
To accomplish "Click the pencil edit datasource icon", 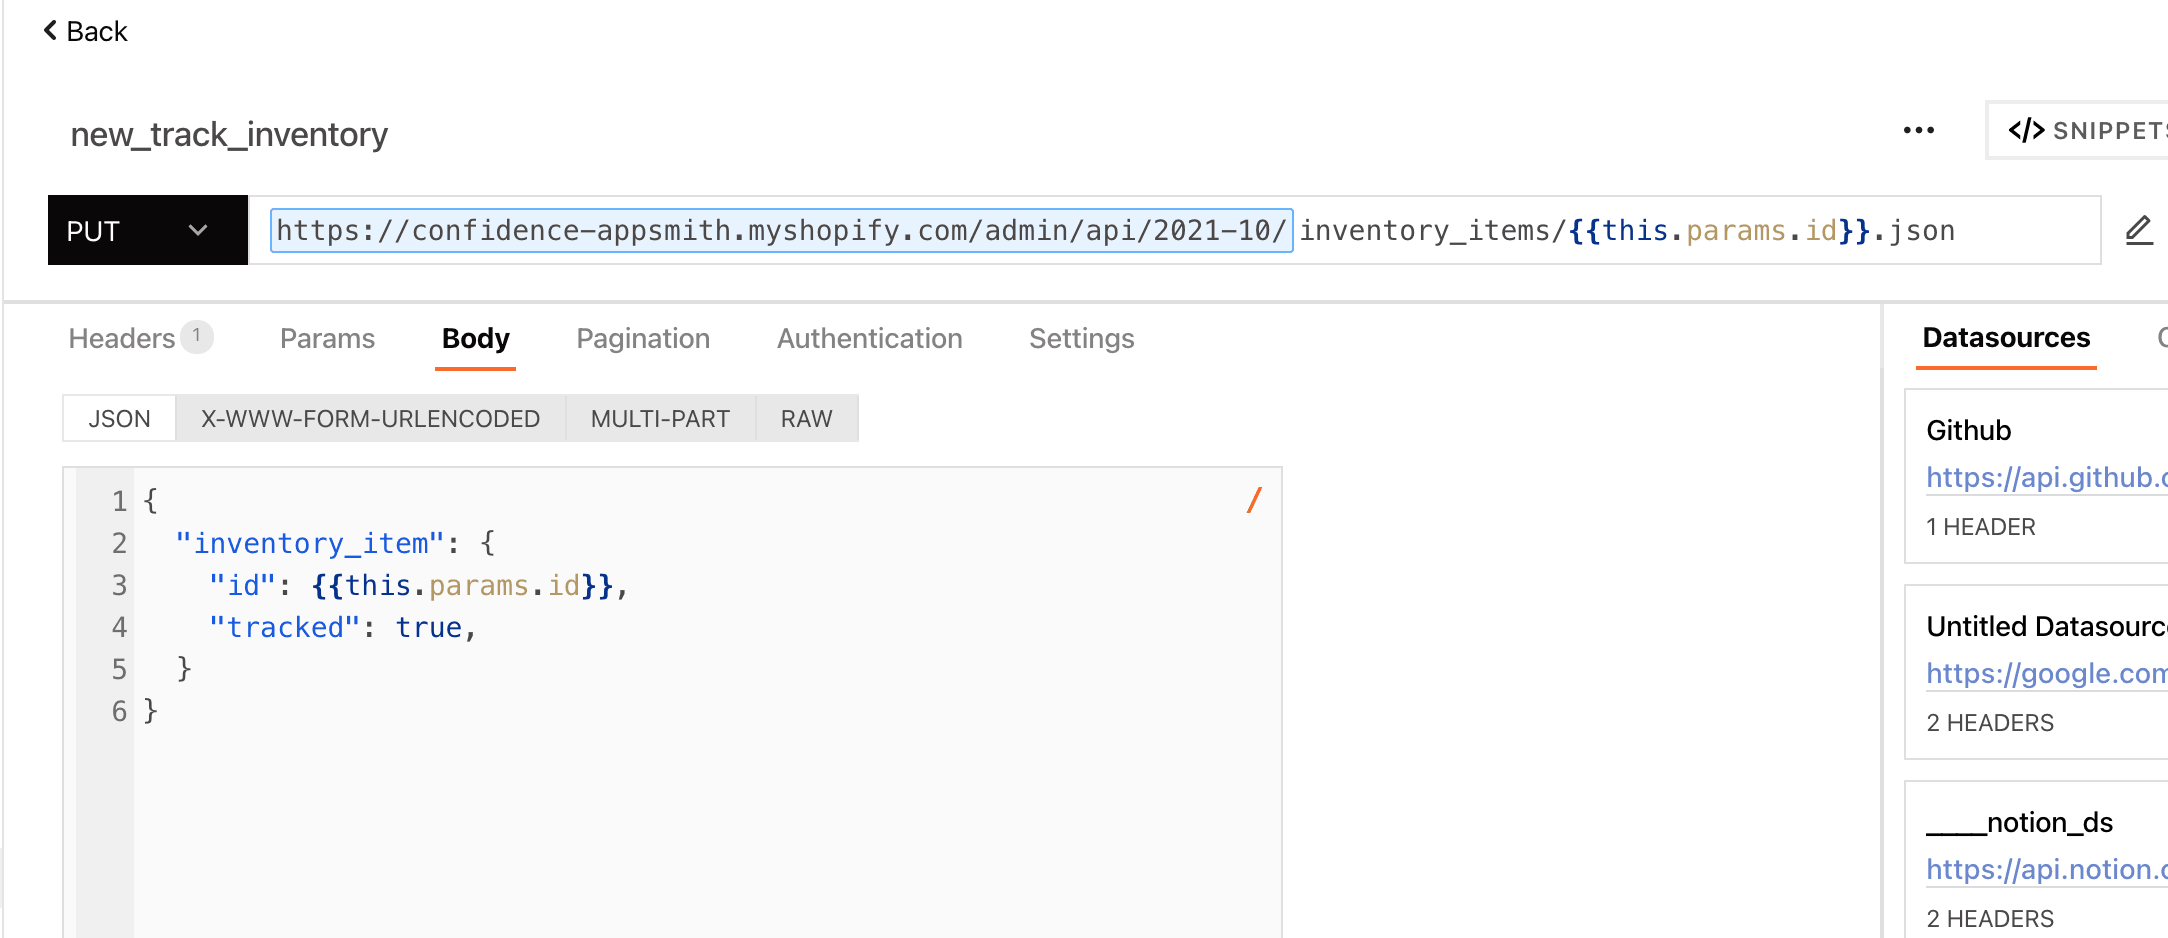I will (2138, 231).
